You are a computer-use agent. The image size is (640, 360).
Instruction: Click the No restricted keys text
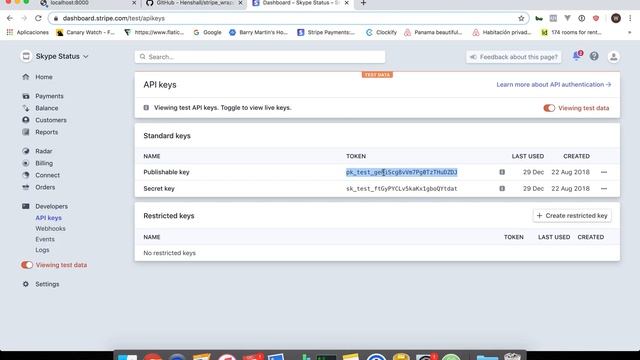pyautogui.click(x=169, y=253)
